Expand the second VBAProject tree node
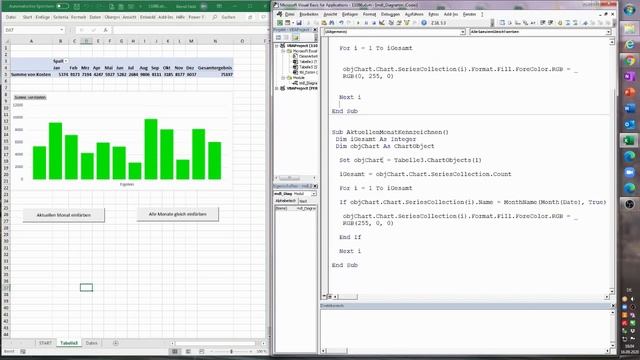640x360 pixels. pos(277,88)
